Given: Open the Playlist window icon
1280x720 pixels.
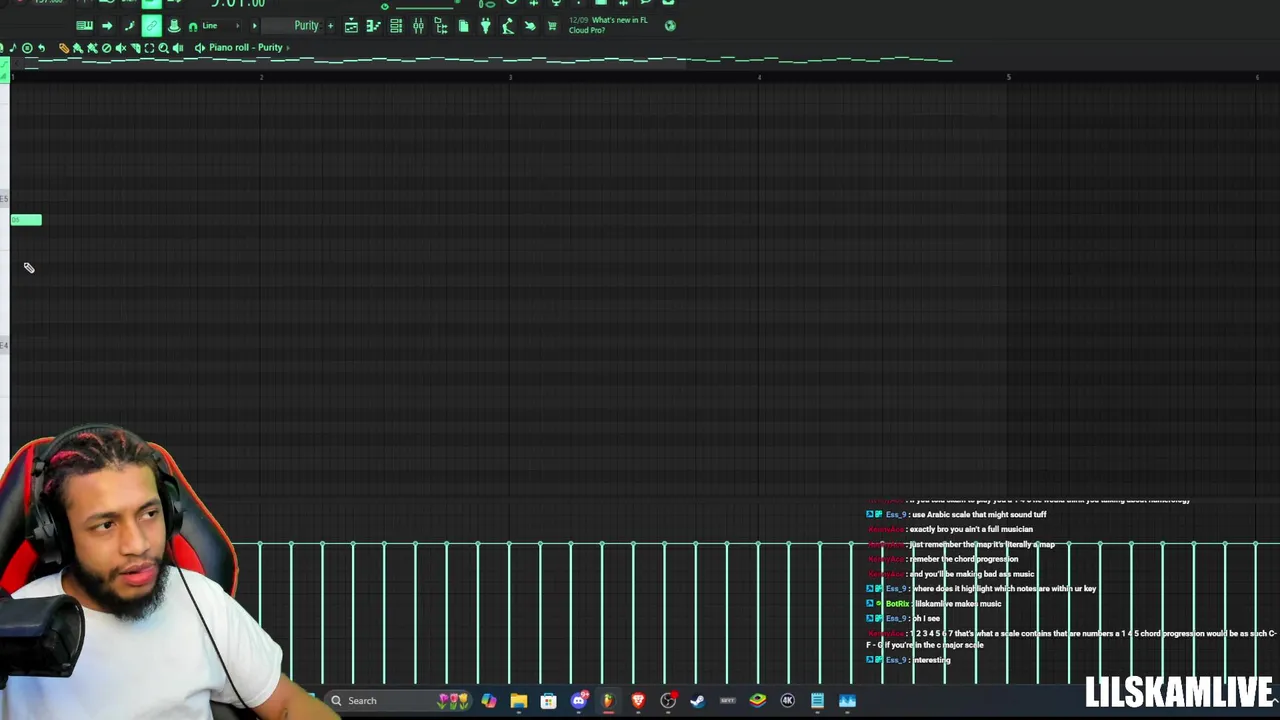Looking at the screenshot, I should click(351, 26).
